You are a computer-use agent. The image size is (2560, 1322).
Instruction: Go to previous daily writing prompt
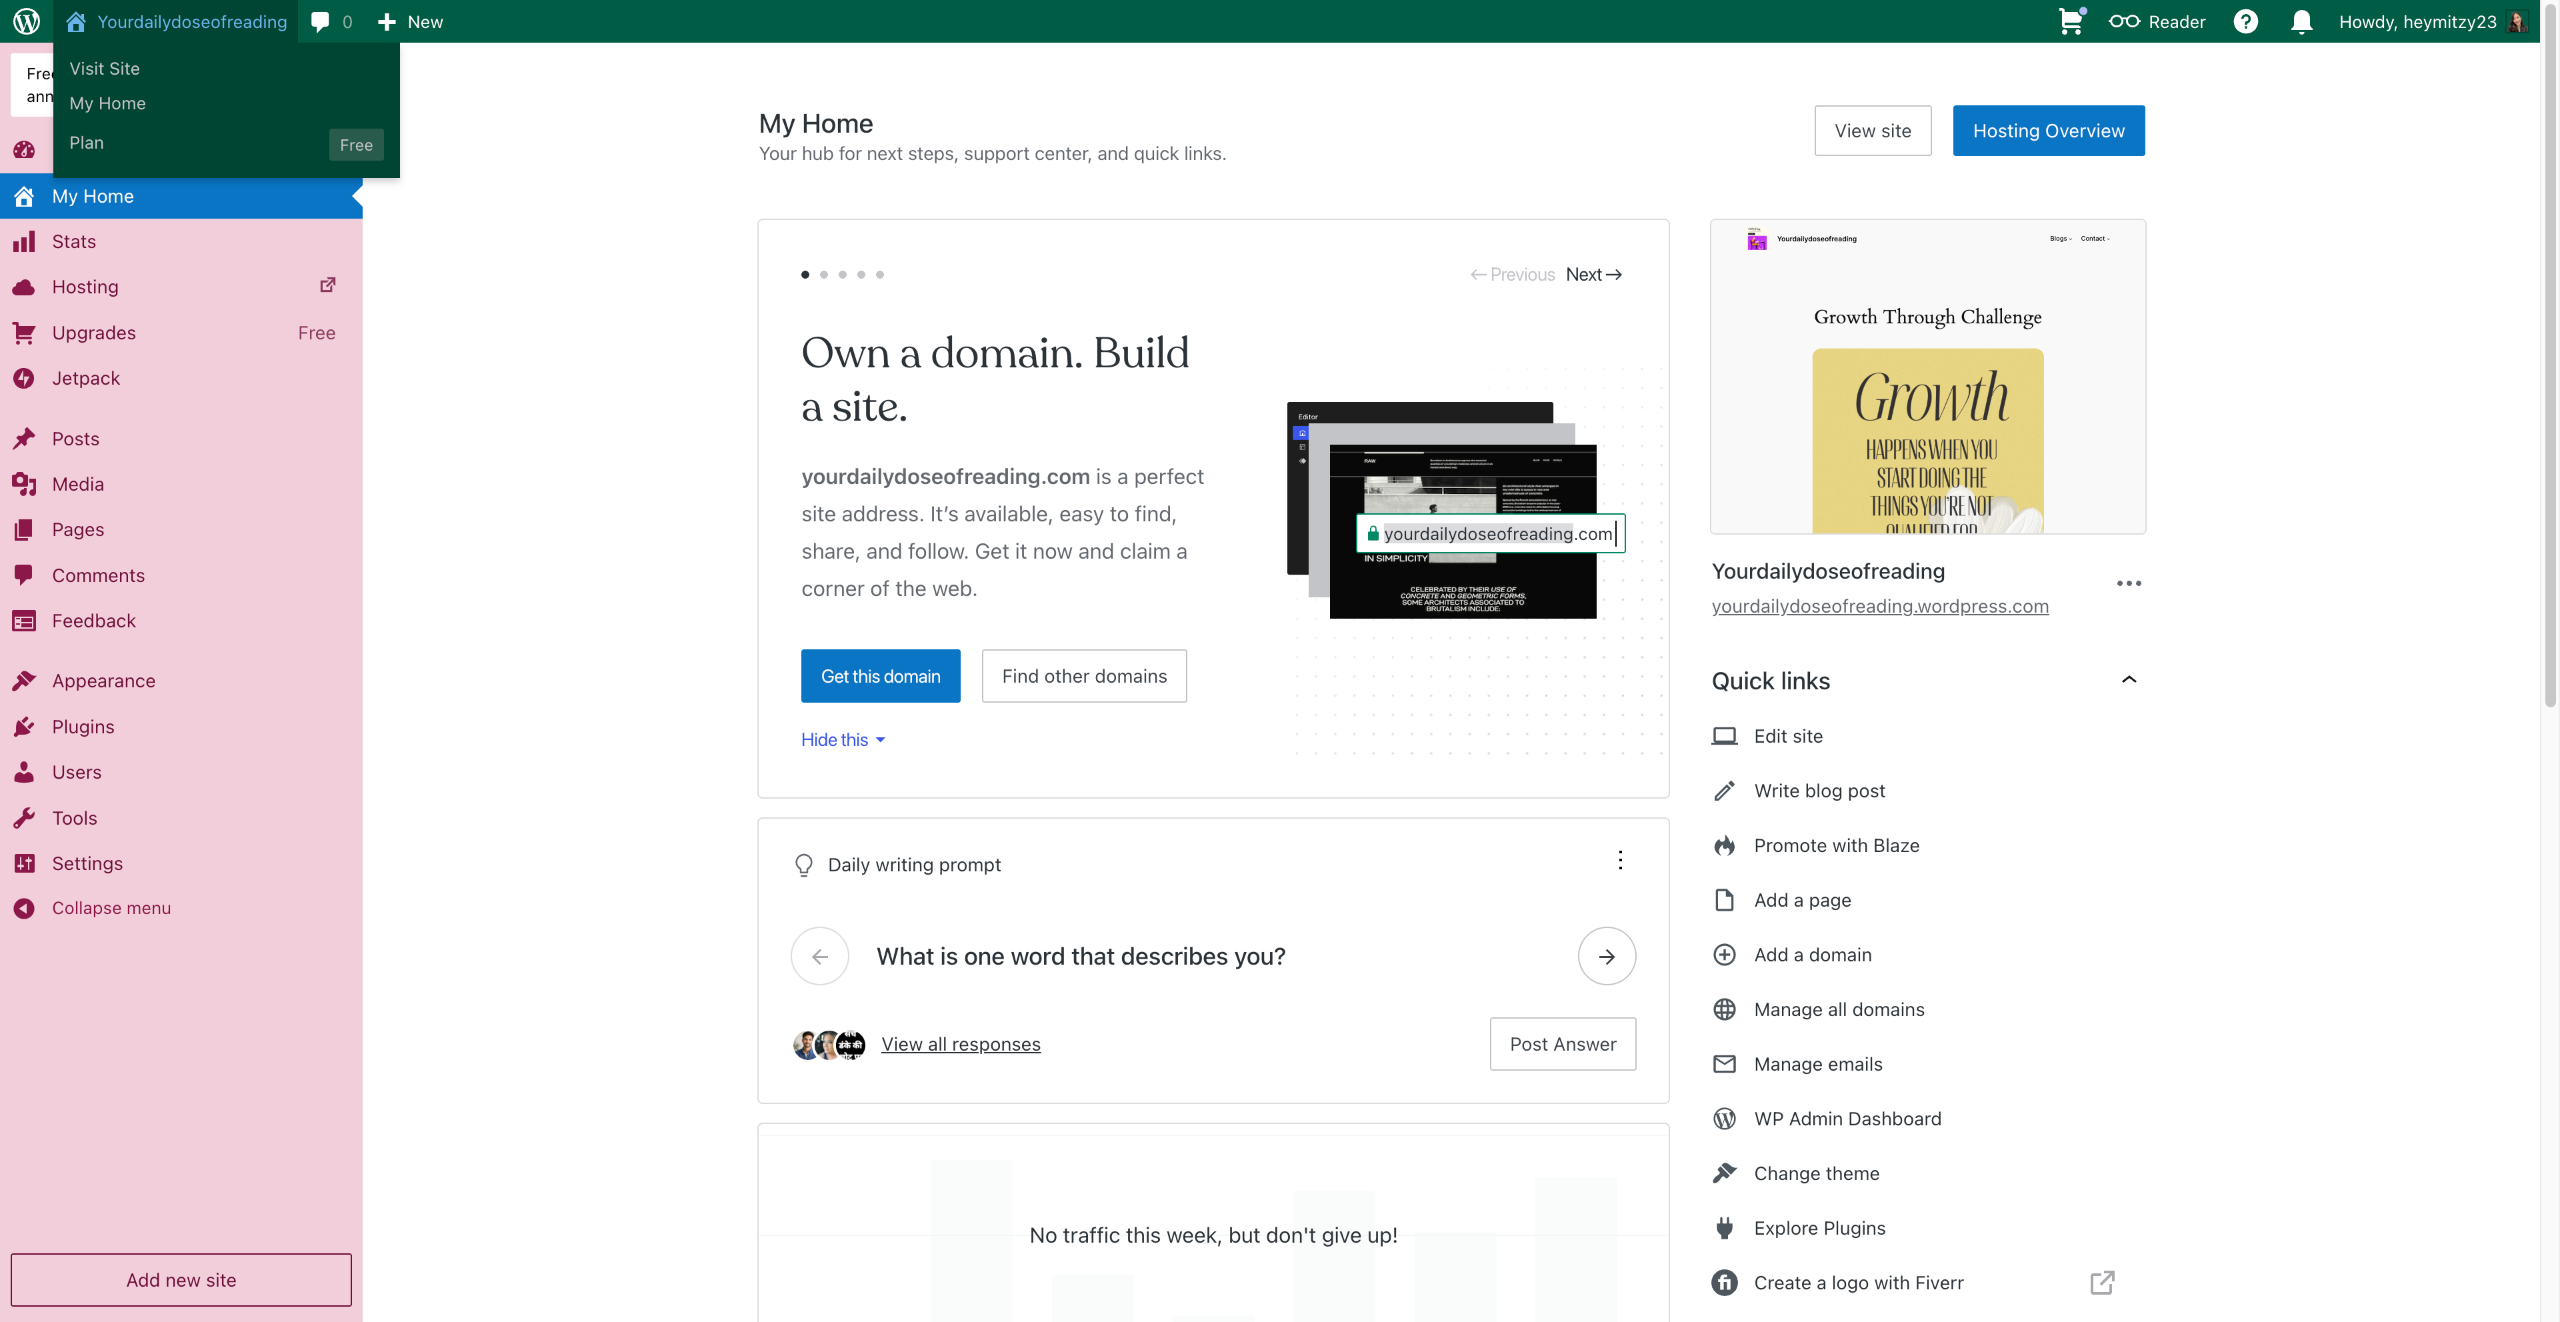[x=820, y=956]
